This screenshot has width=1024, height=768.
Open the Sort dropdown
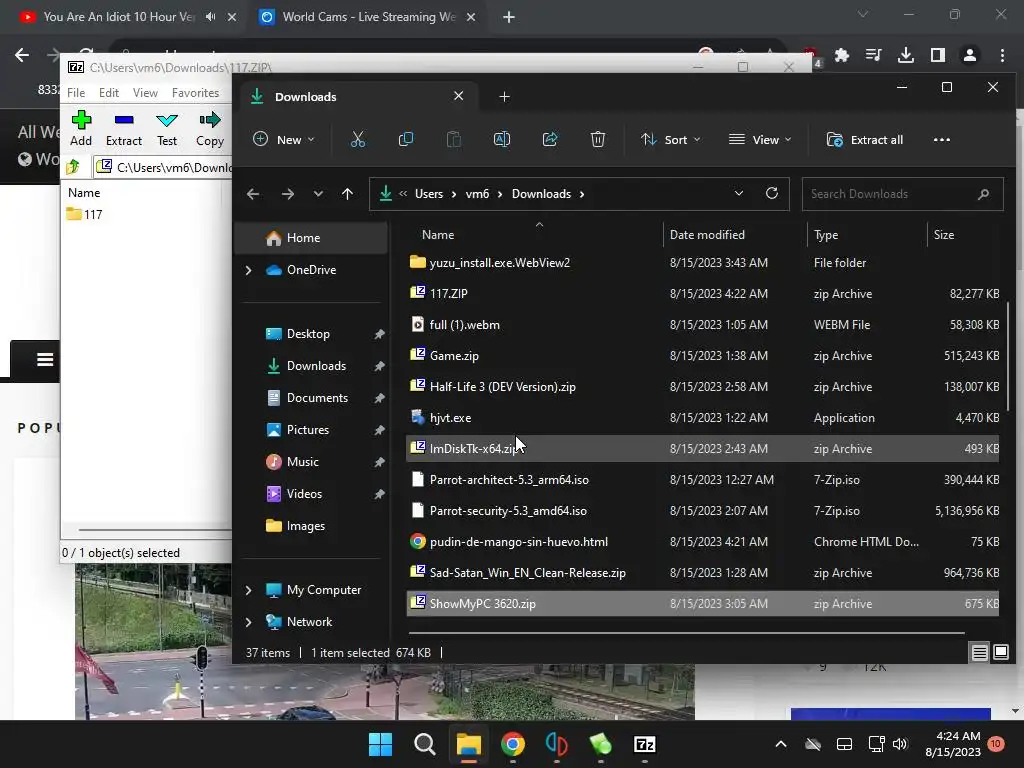670,140
